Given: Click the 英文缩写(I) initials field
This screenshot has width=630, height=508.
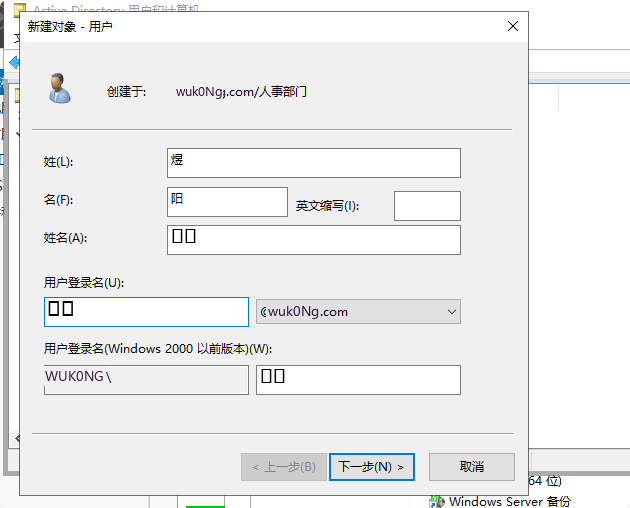Looking at the screenshot, I should pos(427,206).
